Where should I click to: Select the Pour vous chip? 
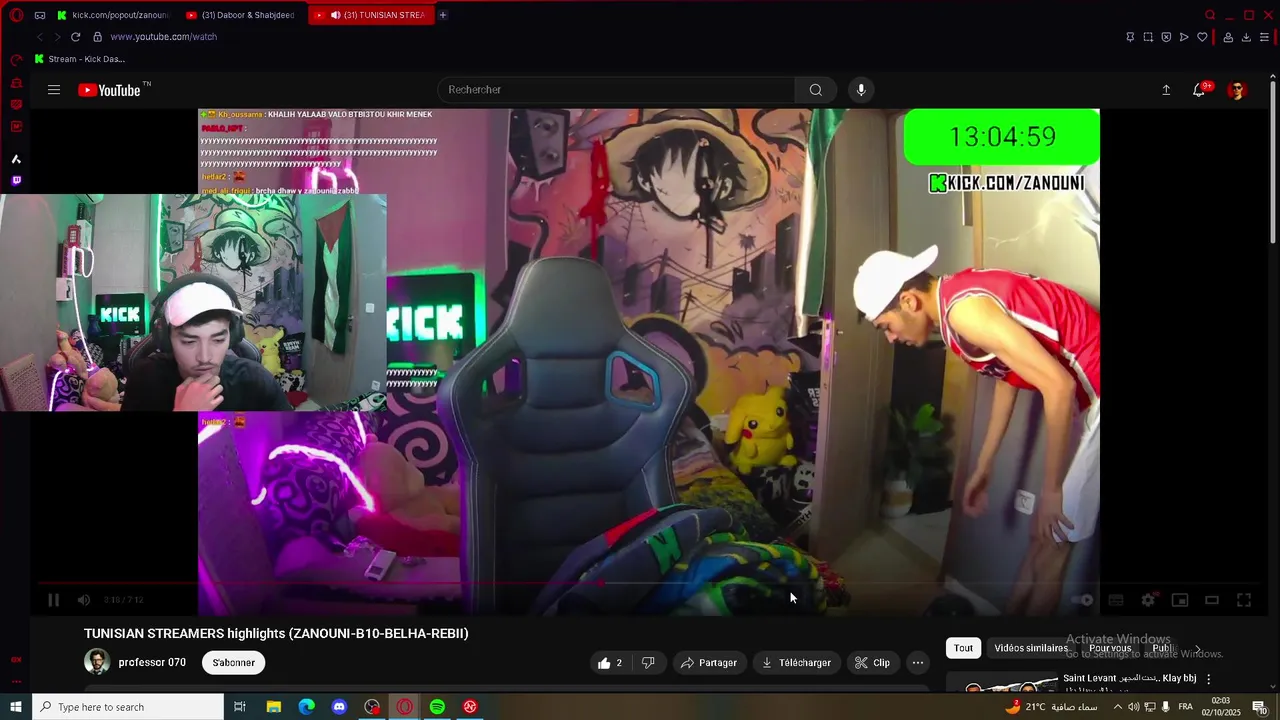pos(1110,648)
